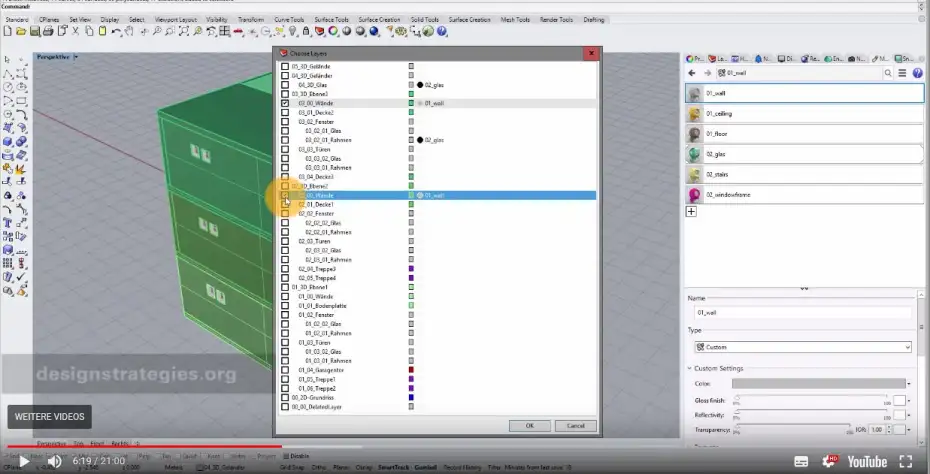The height and width of the screenshot is (474, 930).
Task: Click the light bulb Hide Objects icon
Action: pyautogui.click(x=292, y=31)
